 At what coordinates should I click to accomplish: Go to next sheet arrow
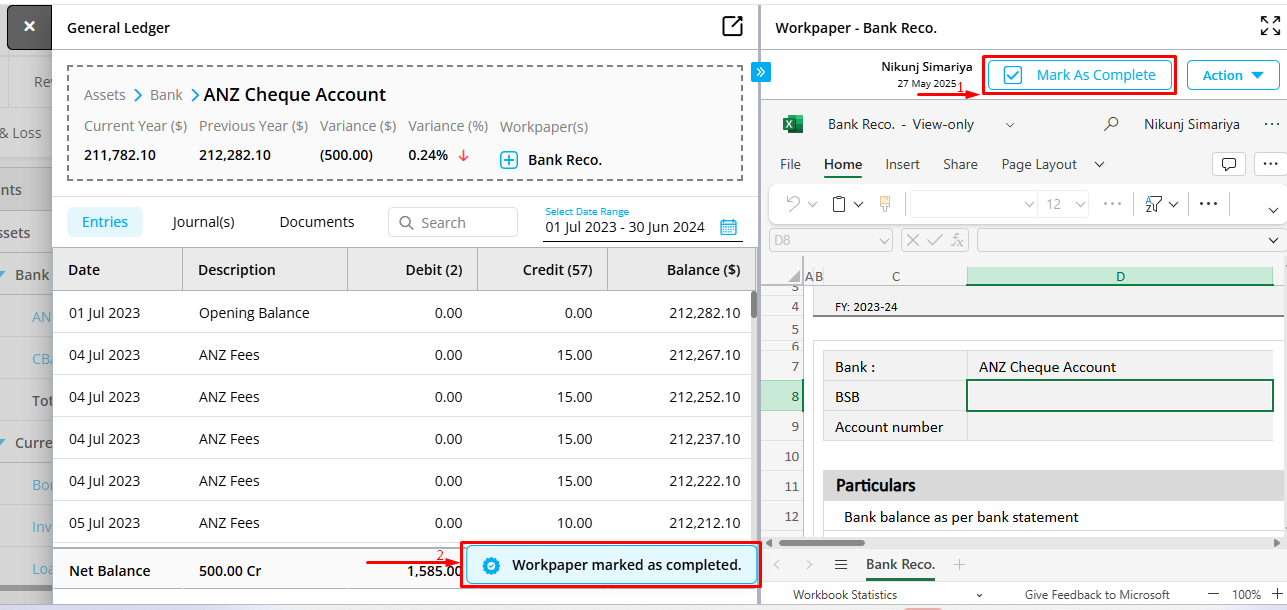coord(809,564)
